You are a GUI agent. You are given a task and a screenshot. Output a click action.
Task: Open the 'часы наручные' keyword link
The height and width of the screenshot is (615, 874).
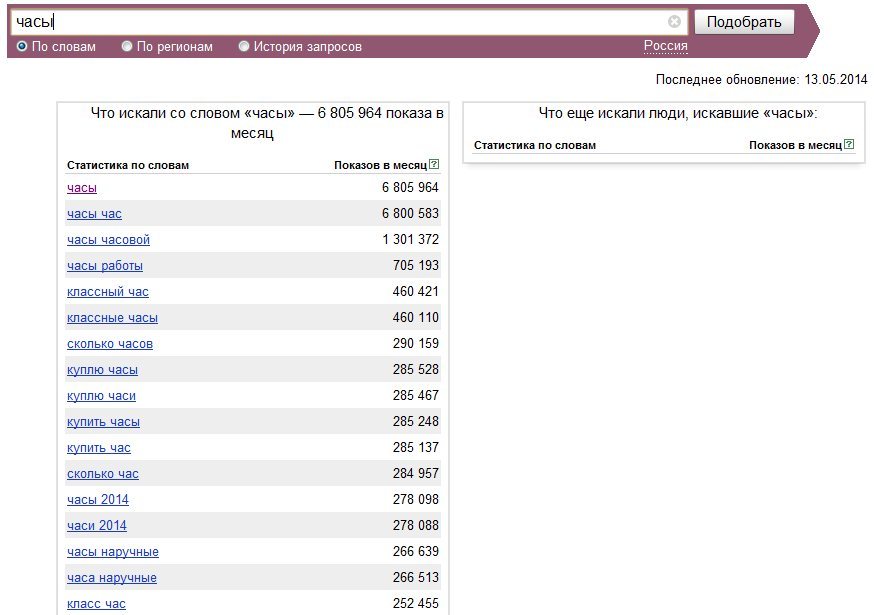click(113, 552)
